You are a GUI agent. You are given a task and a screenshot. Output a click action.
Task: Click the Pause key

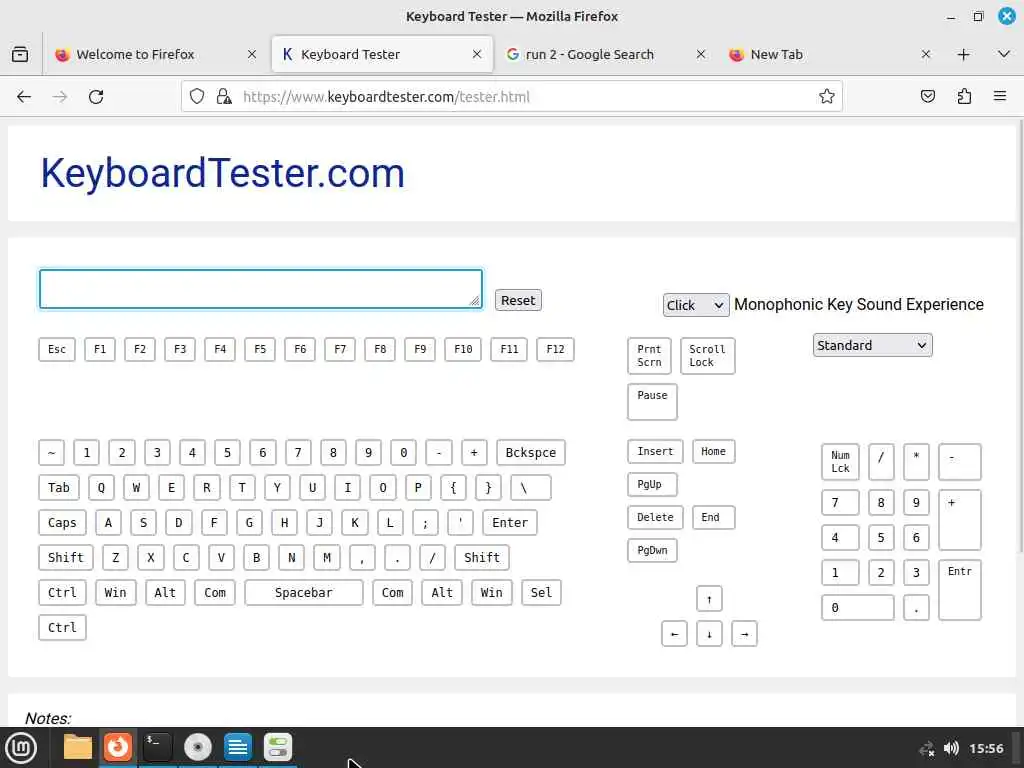[652, 402]
